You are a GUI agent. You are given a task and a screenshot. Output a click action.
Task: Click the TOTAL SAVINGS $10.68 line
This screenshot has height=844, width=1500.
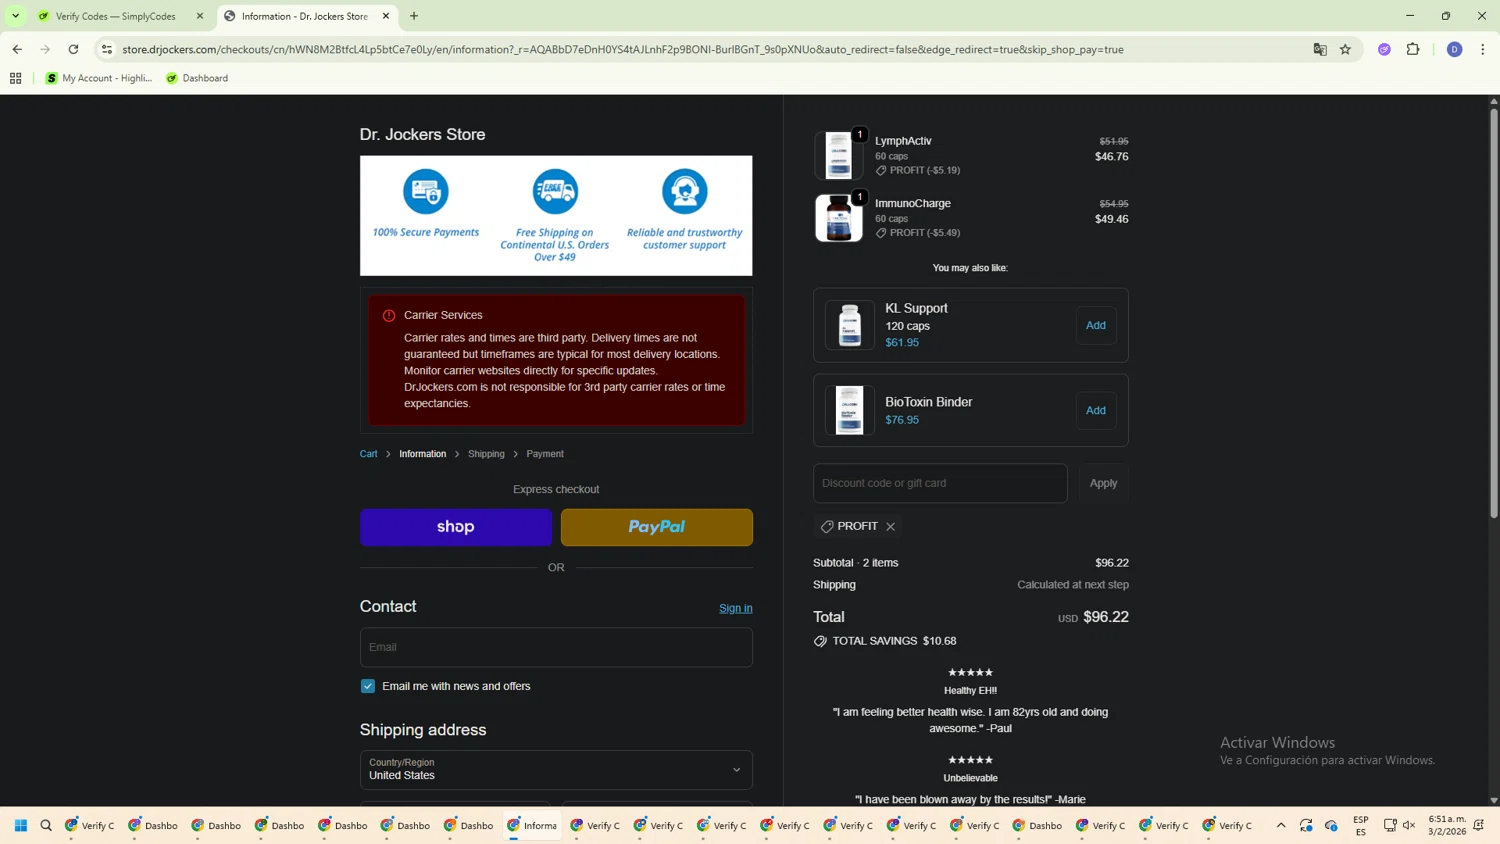[x=885, y=641]
